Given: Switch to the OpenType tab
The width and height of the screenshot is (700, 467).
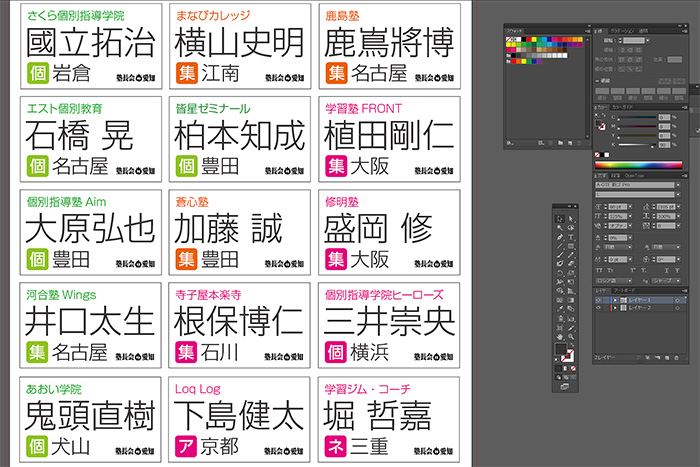Looking at the screenshot, I should coord(633,176).
